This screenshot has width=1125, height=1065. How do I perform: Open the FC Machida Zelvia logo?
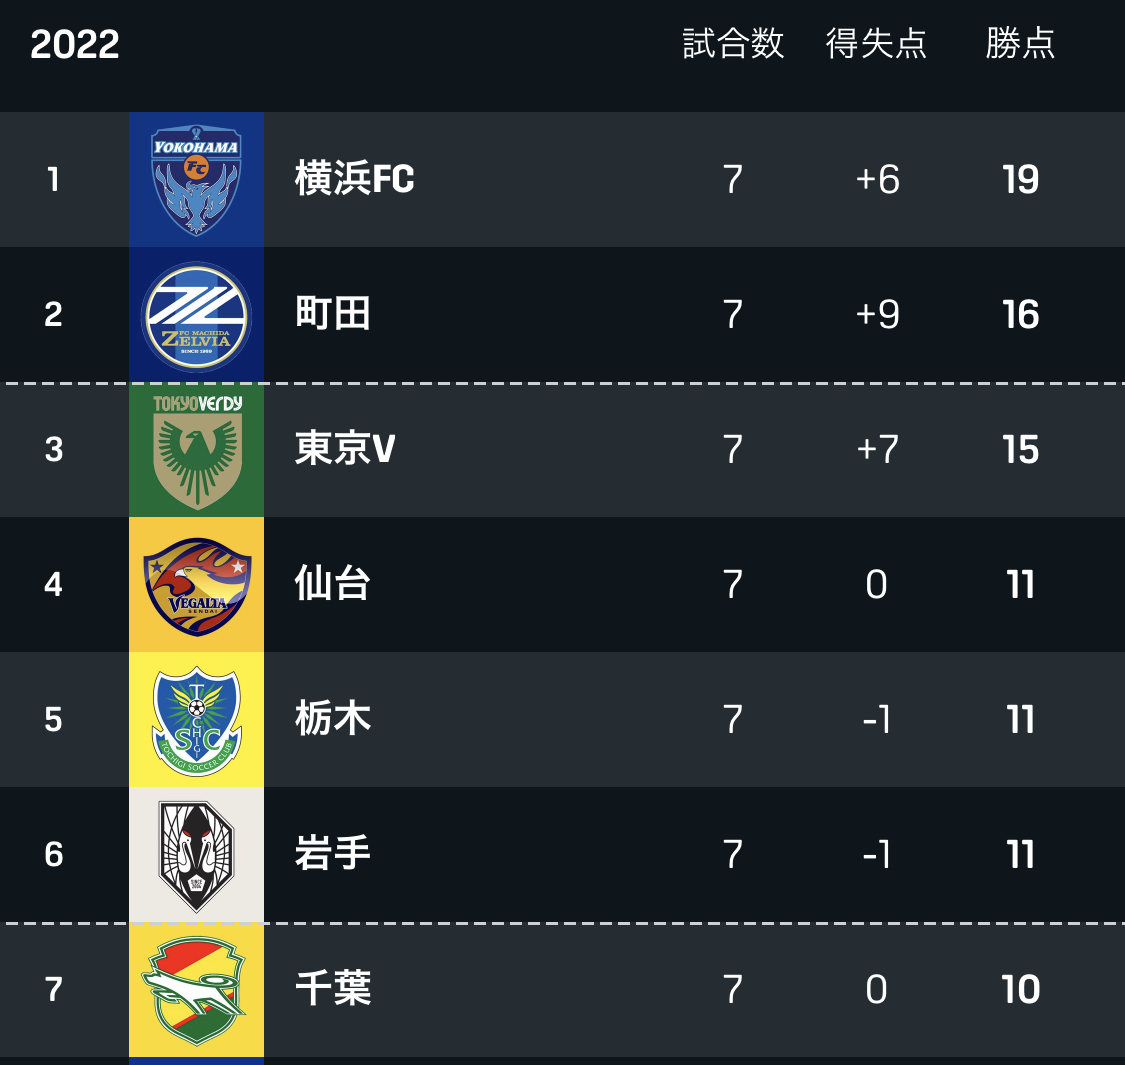click(x=196, y=315)
